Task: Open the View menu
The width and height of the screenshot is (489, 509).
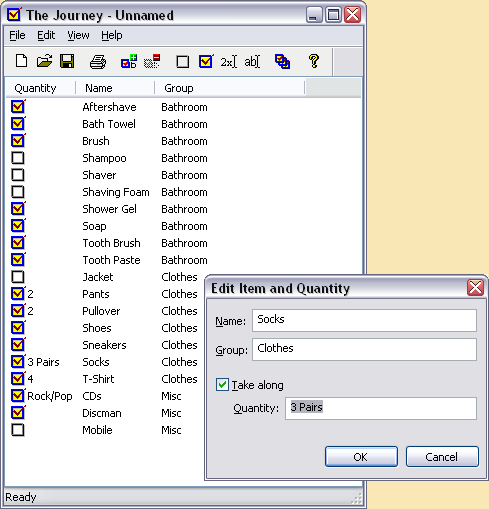Action: tap(78, 35)
